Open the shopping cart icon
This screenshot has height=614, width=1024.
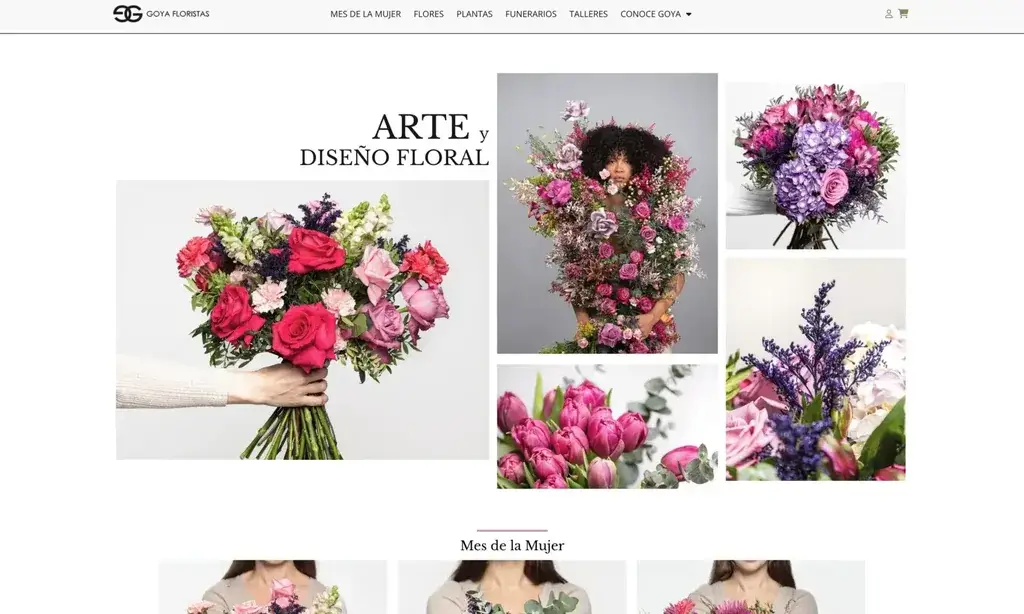click(903, 13)
